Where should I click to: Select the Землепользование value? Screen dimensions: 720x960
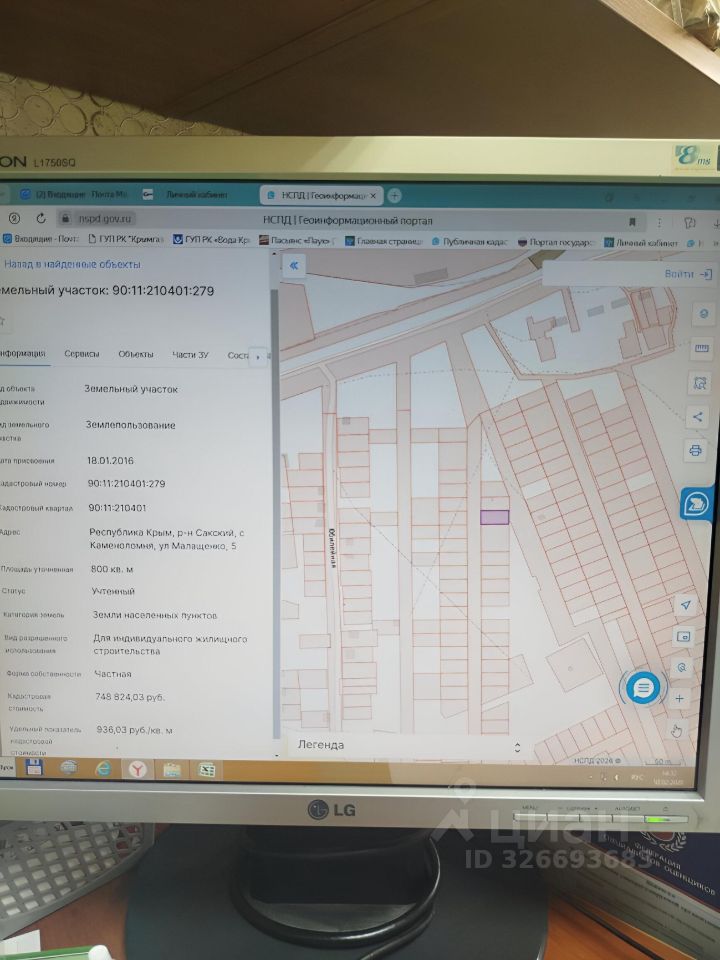130,425
